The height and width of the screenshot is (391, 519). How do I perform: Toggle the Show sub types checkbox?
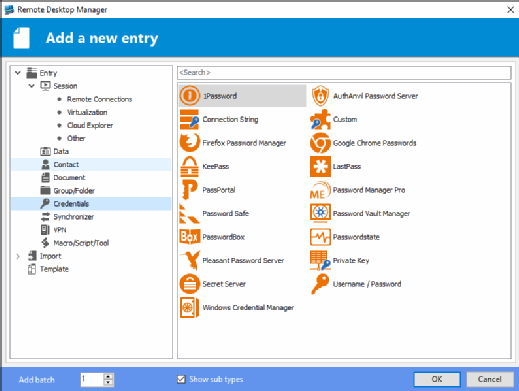pos(181,379)
